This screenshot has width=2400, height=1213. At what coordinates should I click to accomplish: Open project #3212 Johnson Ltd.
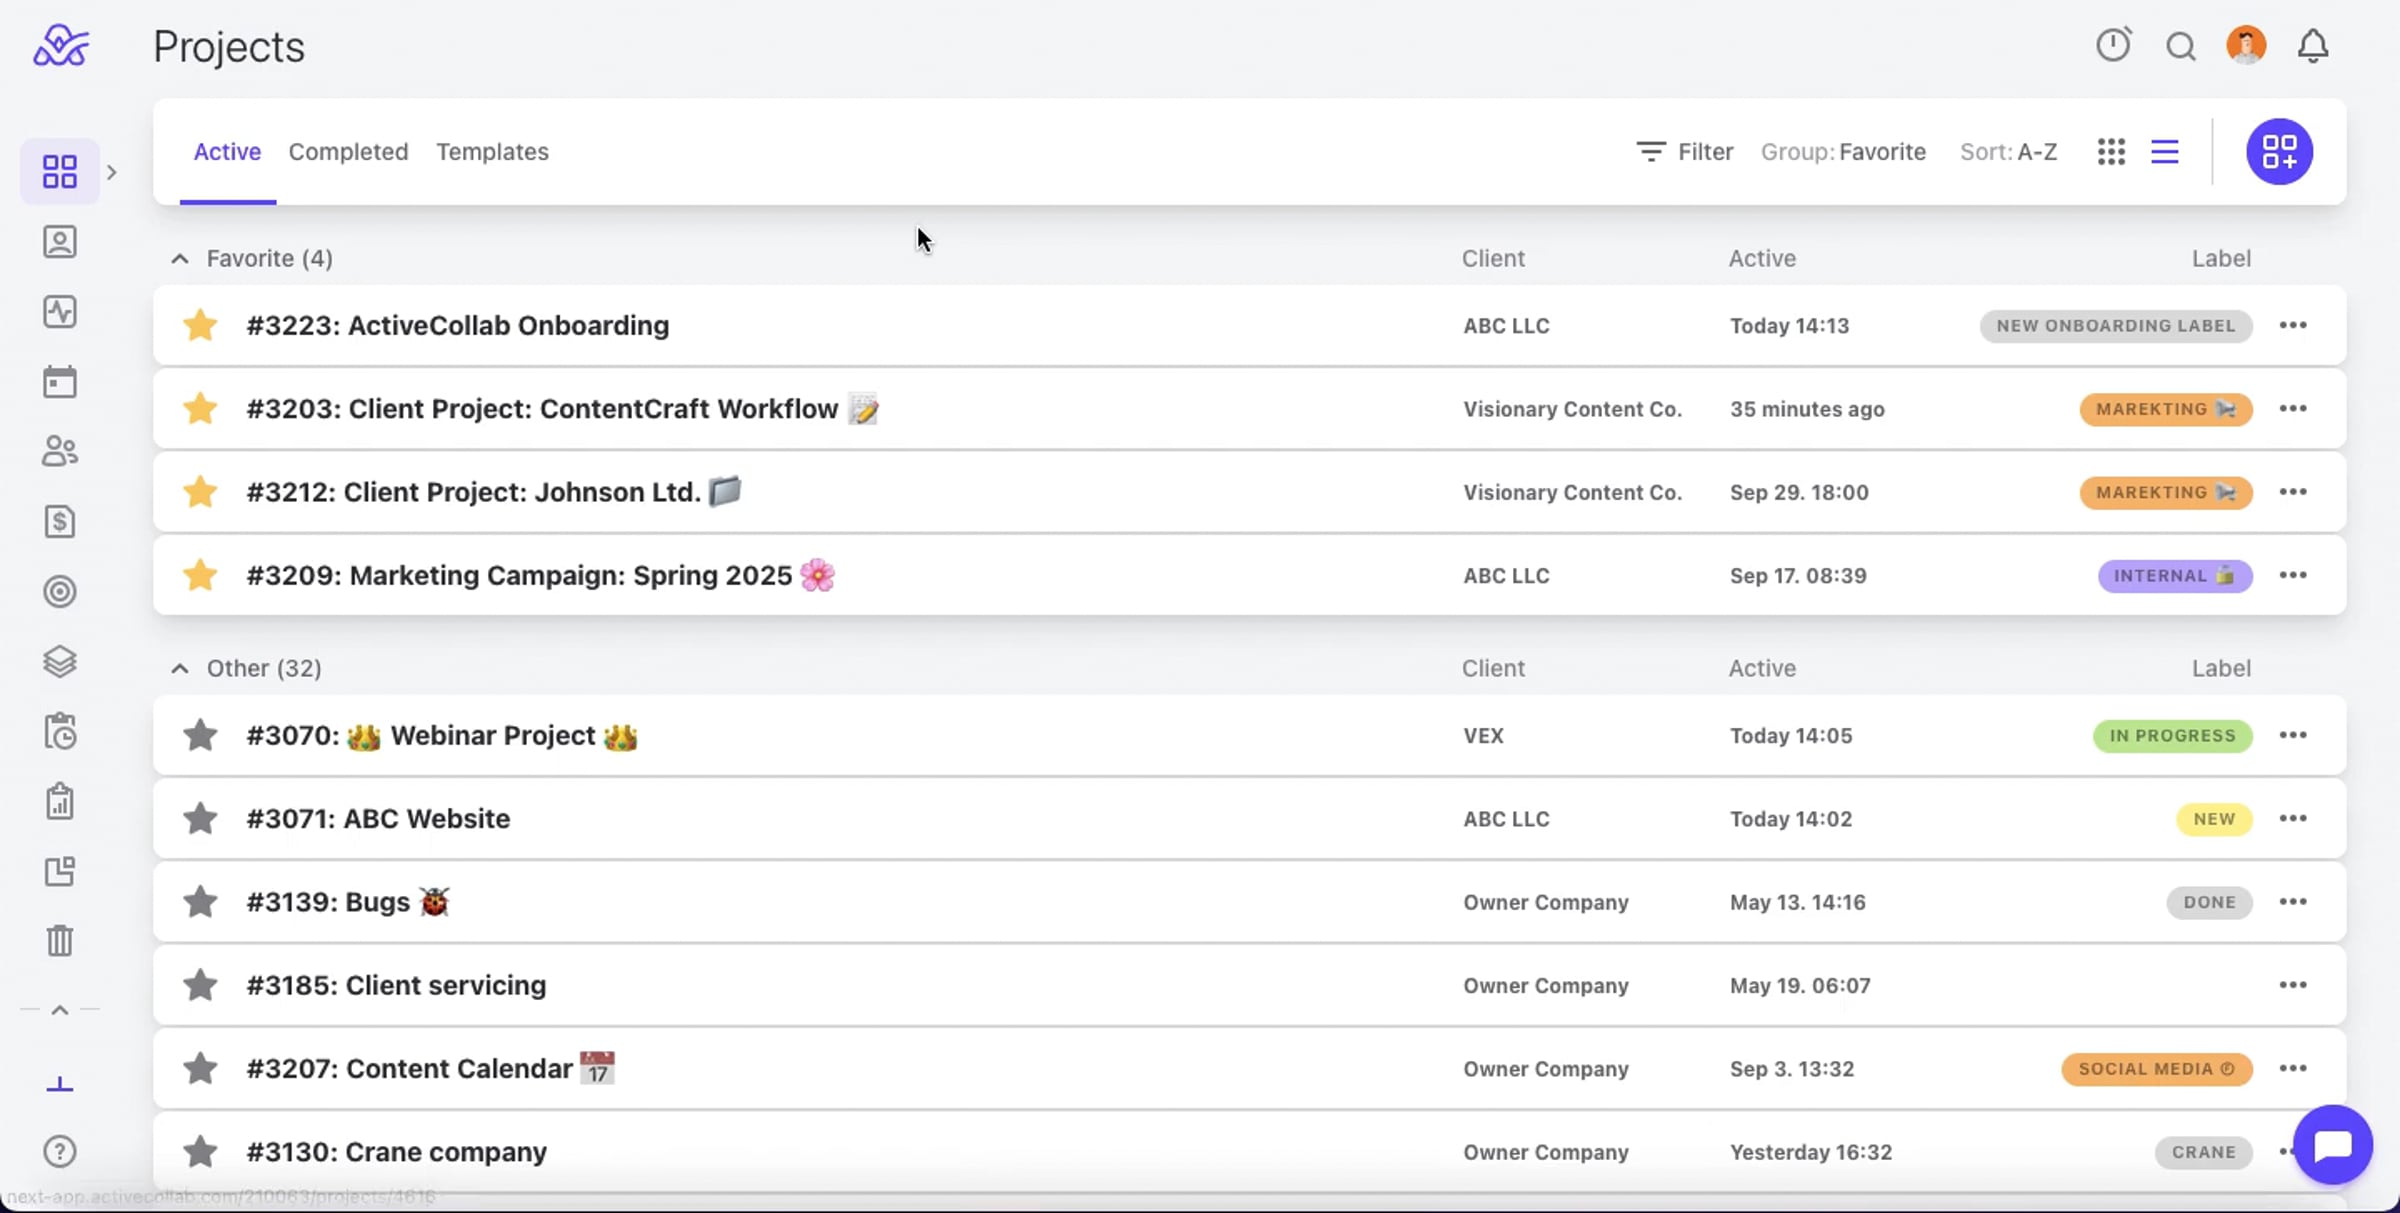pos(494,492)
